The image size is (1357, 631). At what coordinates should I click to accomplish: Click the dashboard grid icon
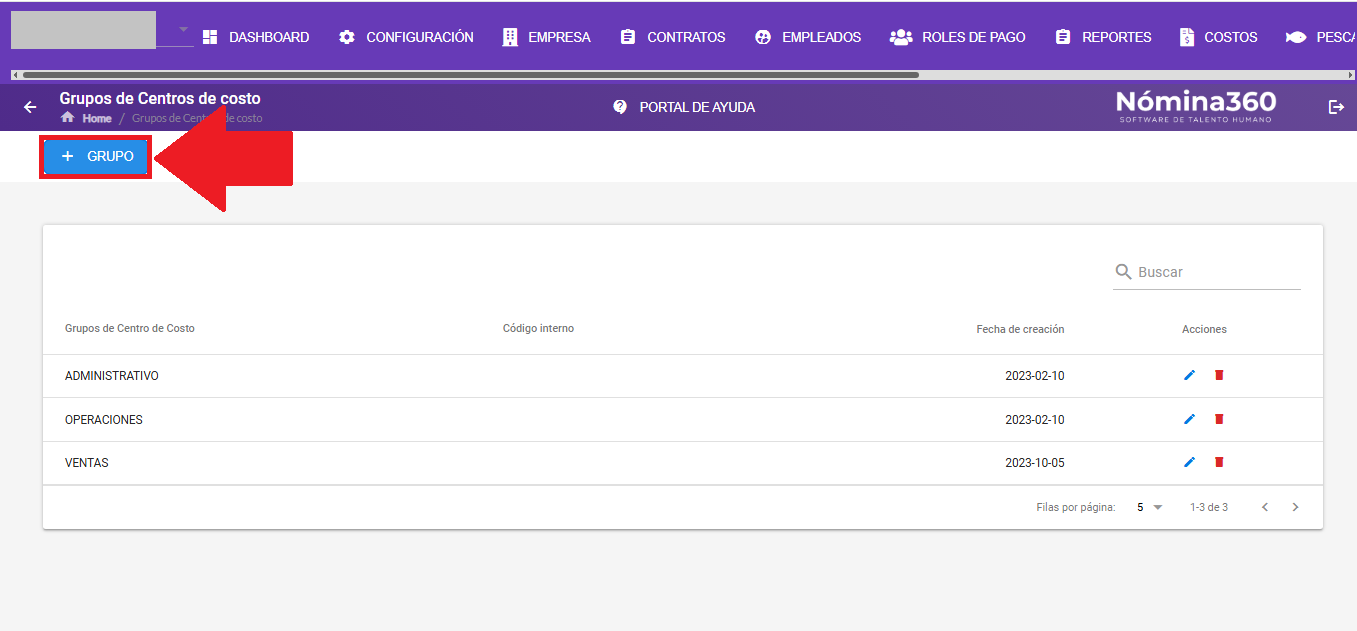coord(210,37)
